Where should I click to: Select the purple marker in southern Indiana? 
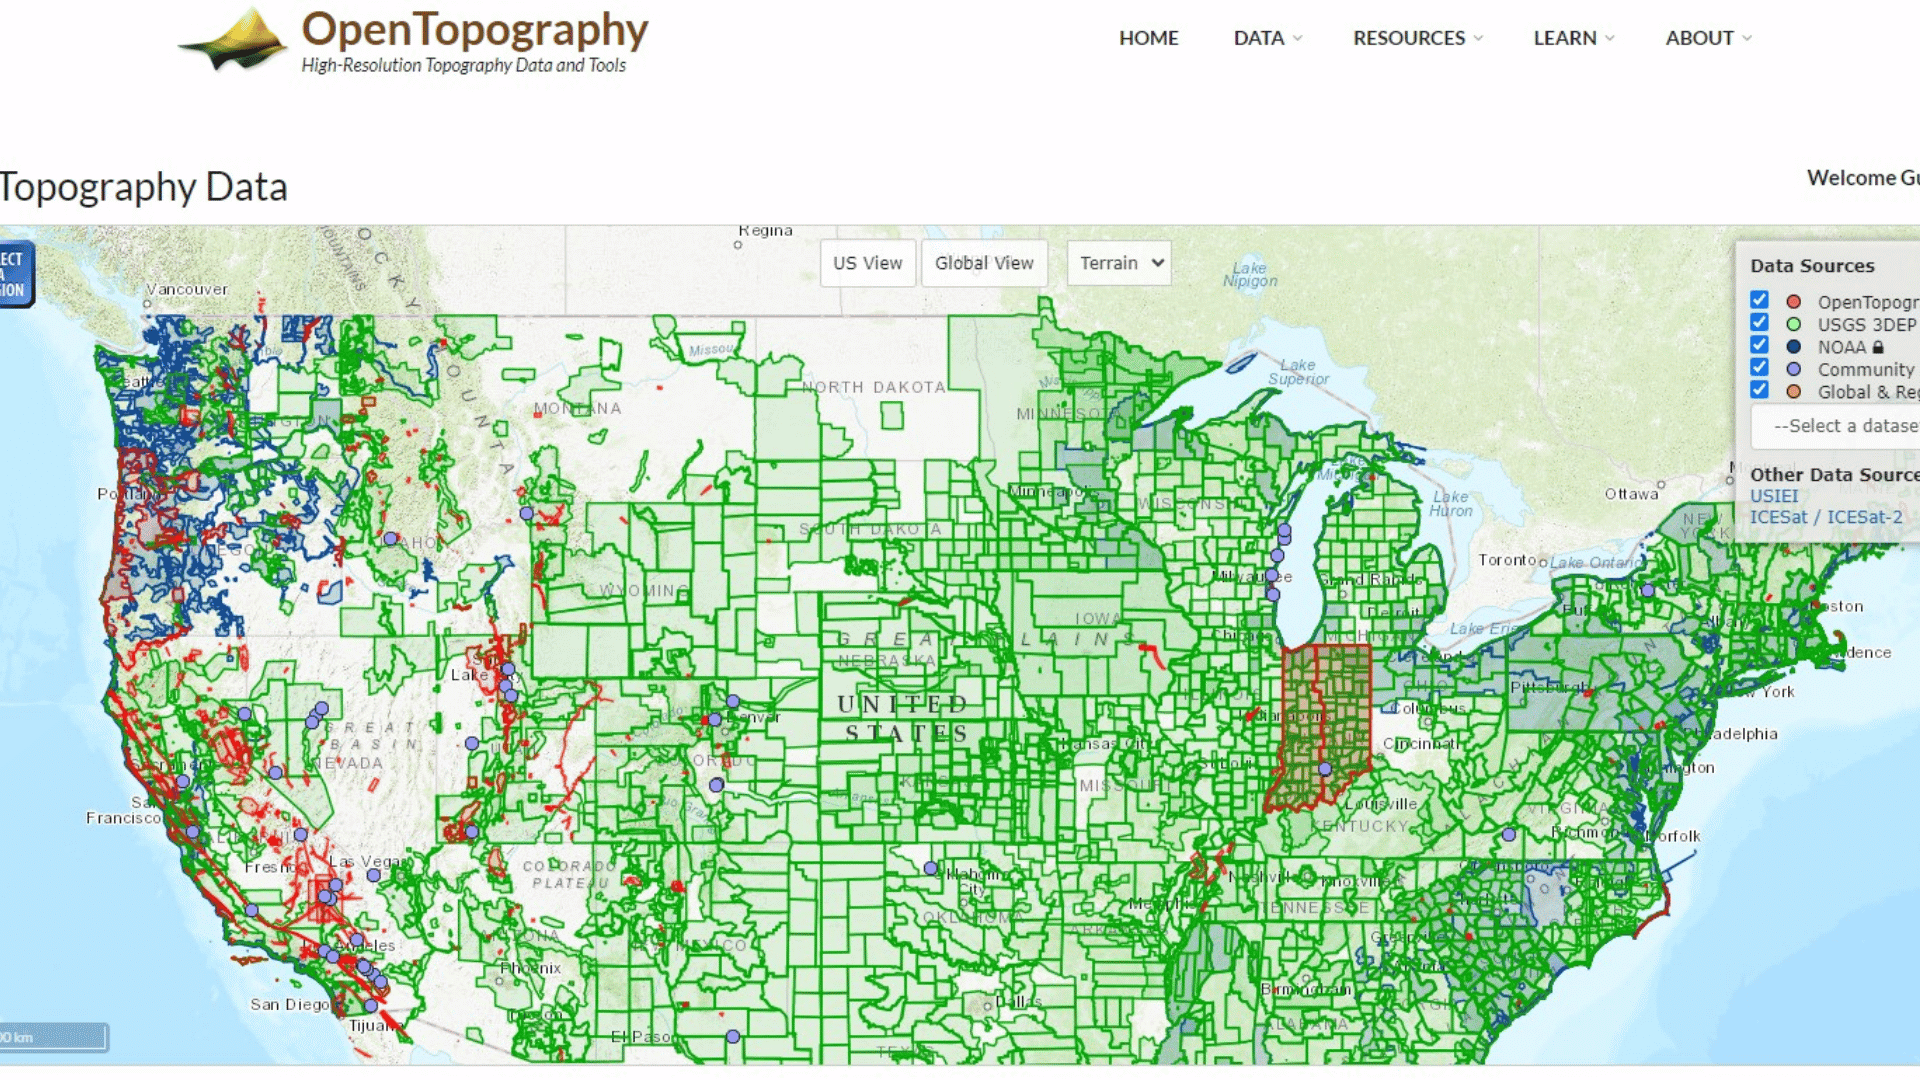(1325, 769)
